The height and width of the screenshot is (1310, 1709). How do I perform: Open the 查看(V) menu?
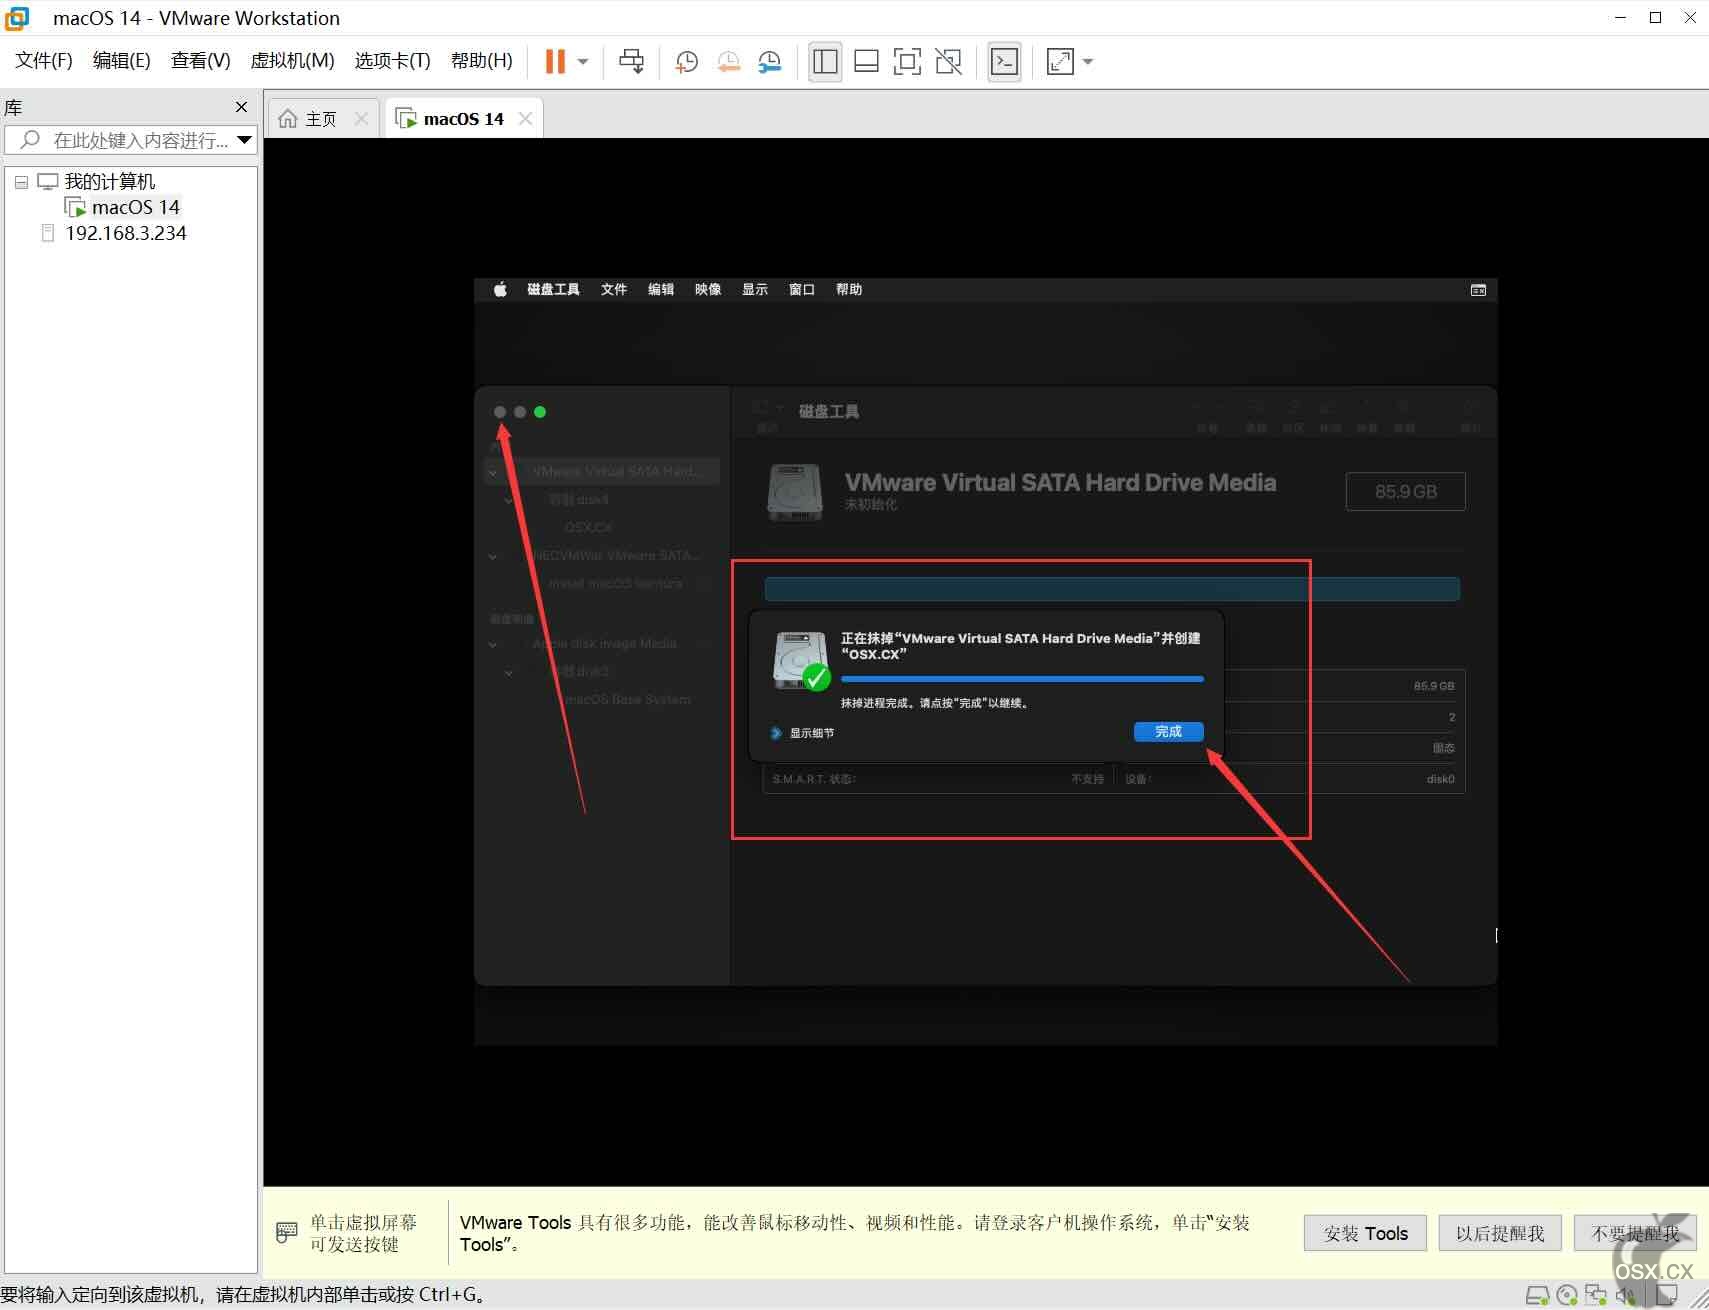point(201,61)
